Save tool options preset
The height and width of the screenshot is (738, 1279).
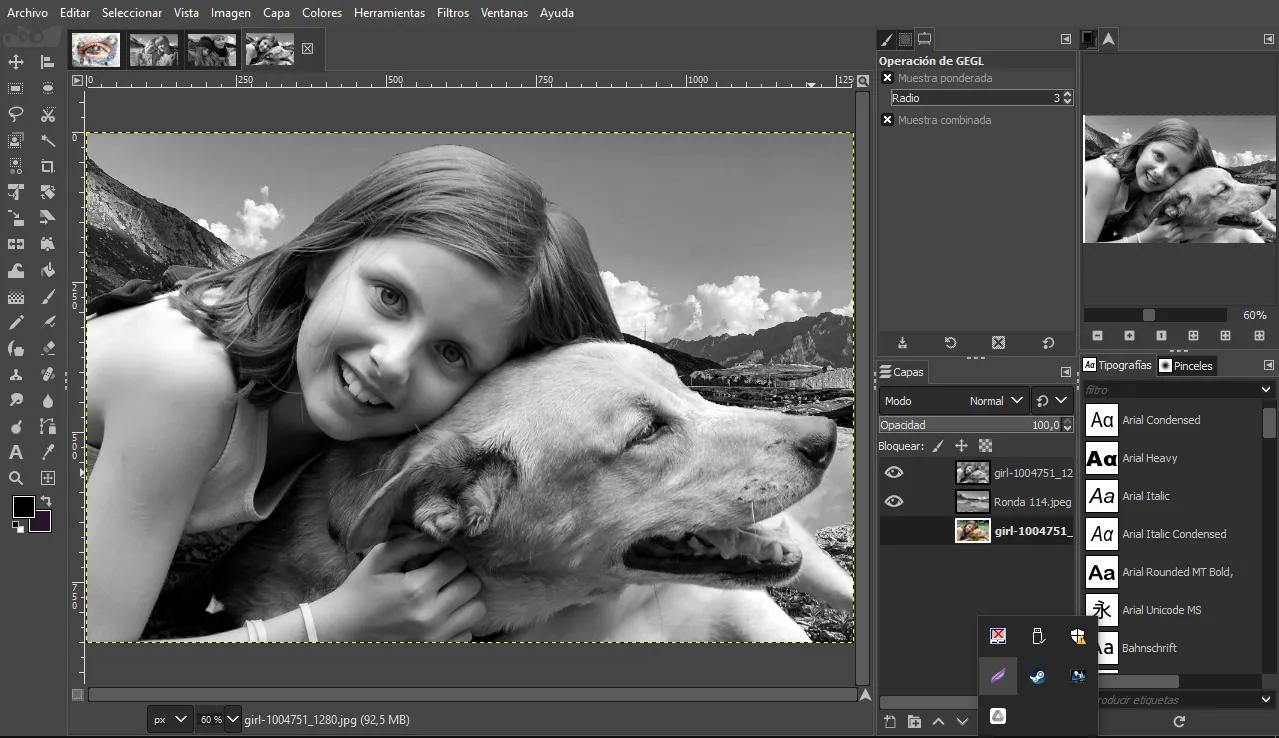[x=902, y=342]
